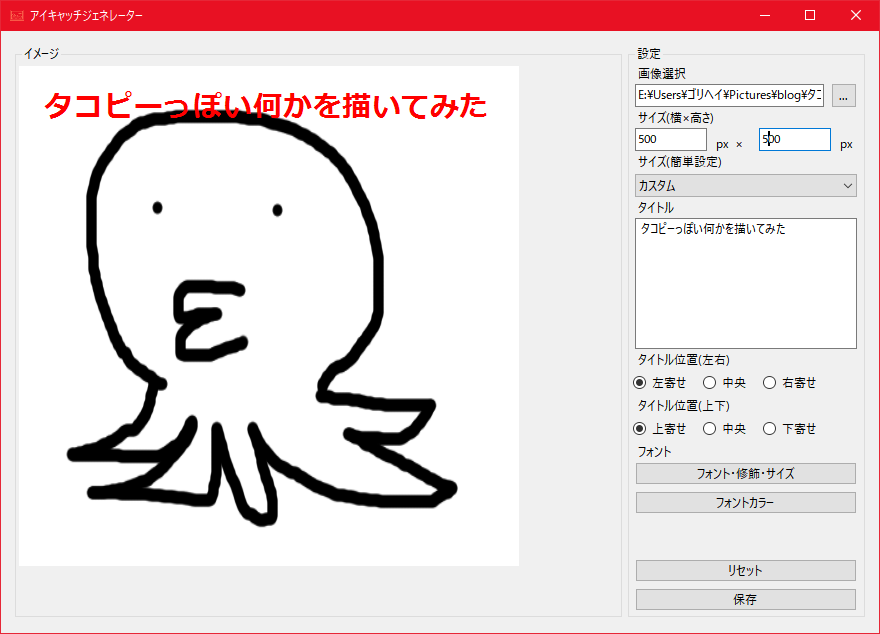Focus the image path field E:¥Users¥ゴリヘイ
The width and height of the screenshot is (880, 634).
pos(730,95)
